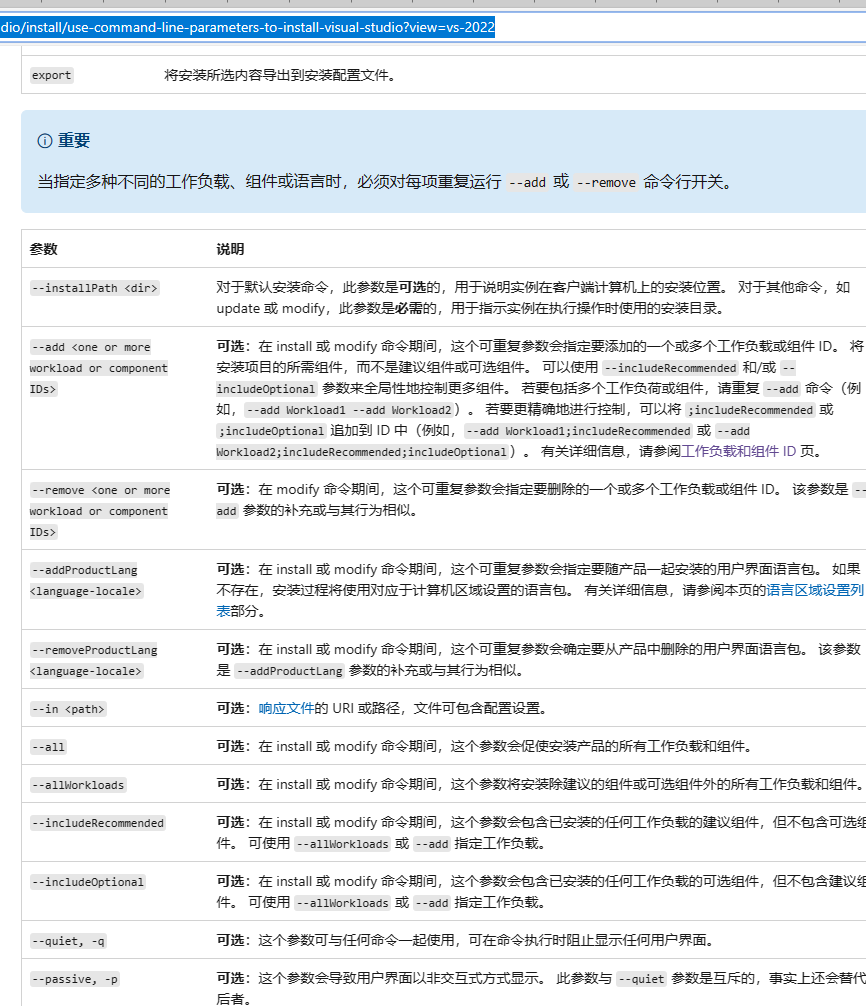Click the --add Workload1 --add Workload2 example
Viewport: 866px width, 1006px height.
point(349,410)
